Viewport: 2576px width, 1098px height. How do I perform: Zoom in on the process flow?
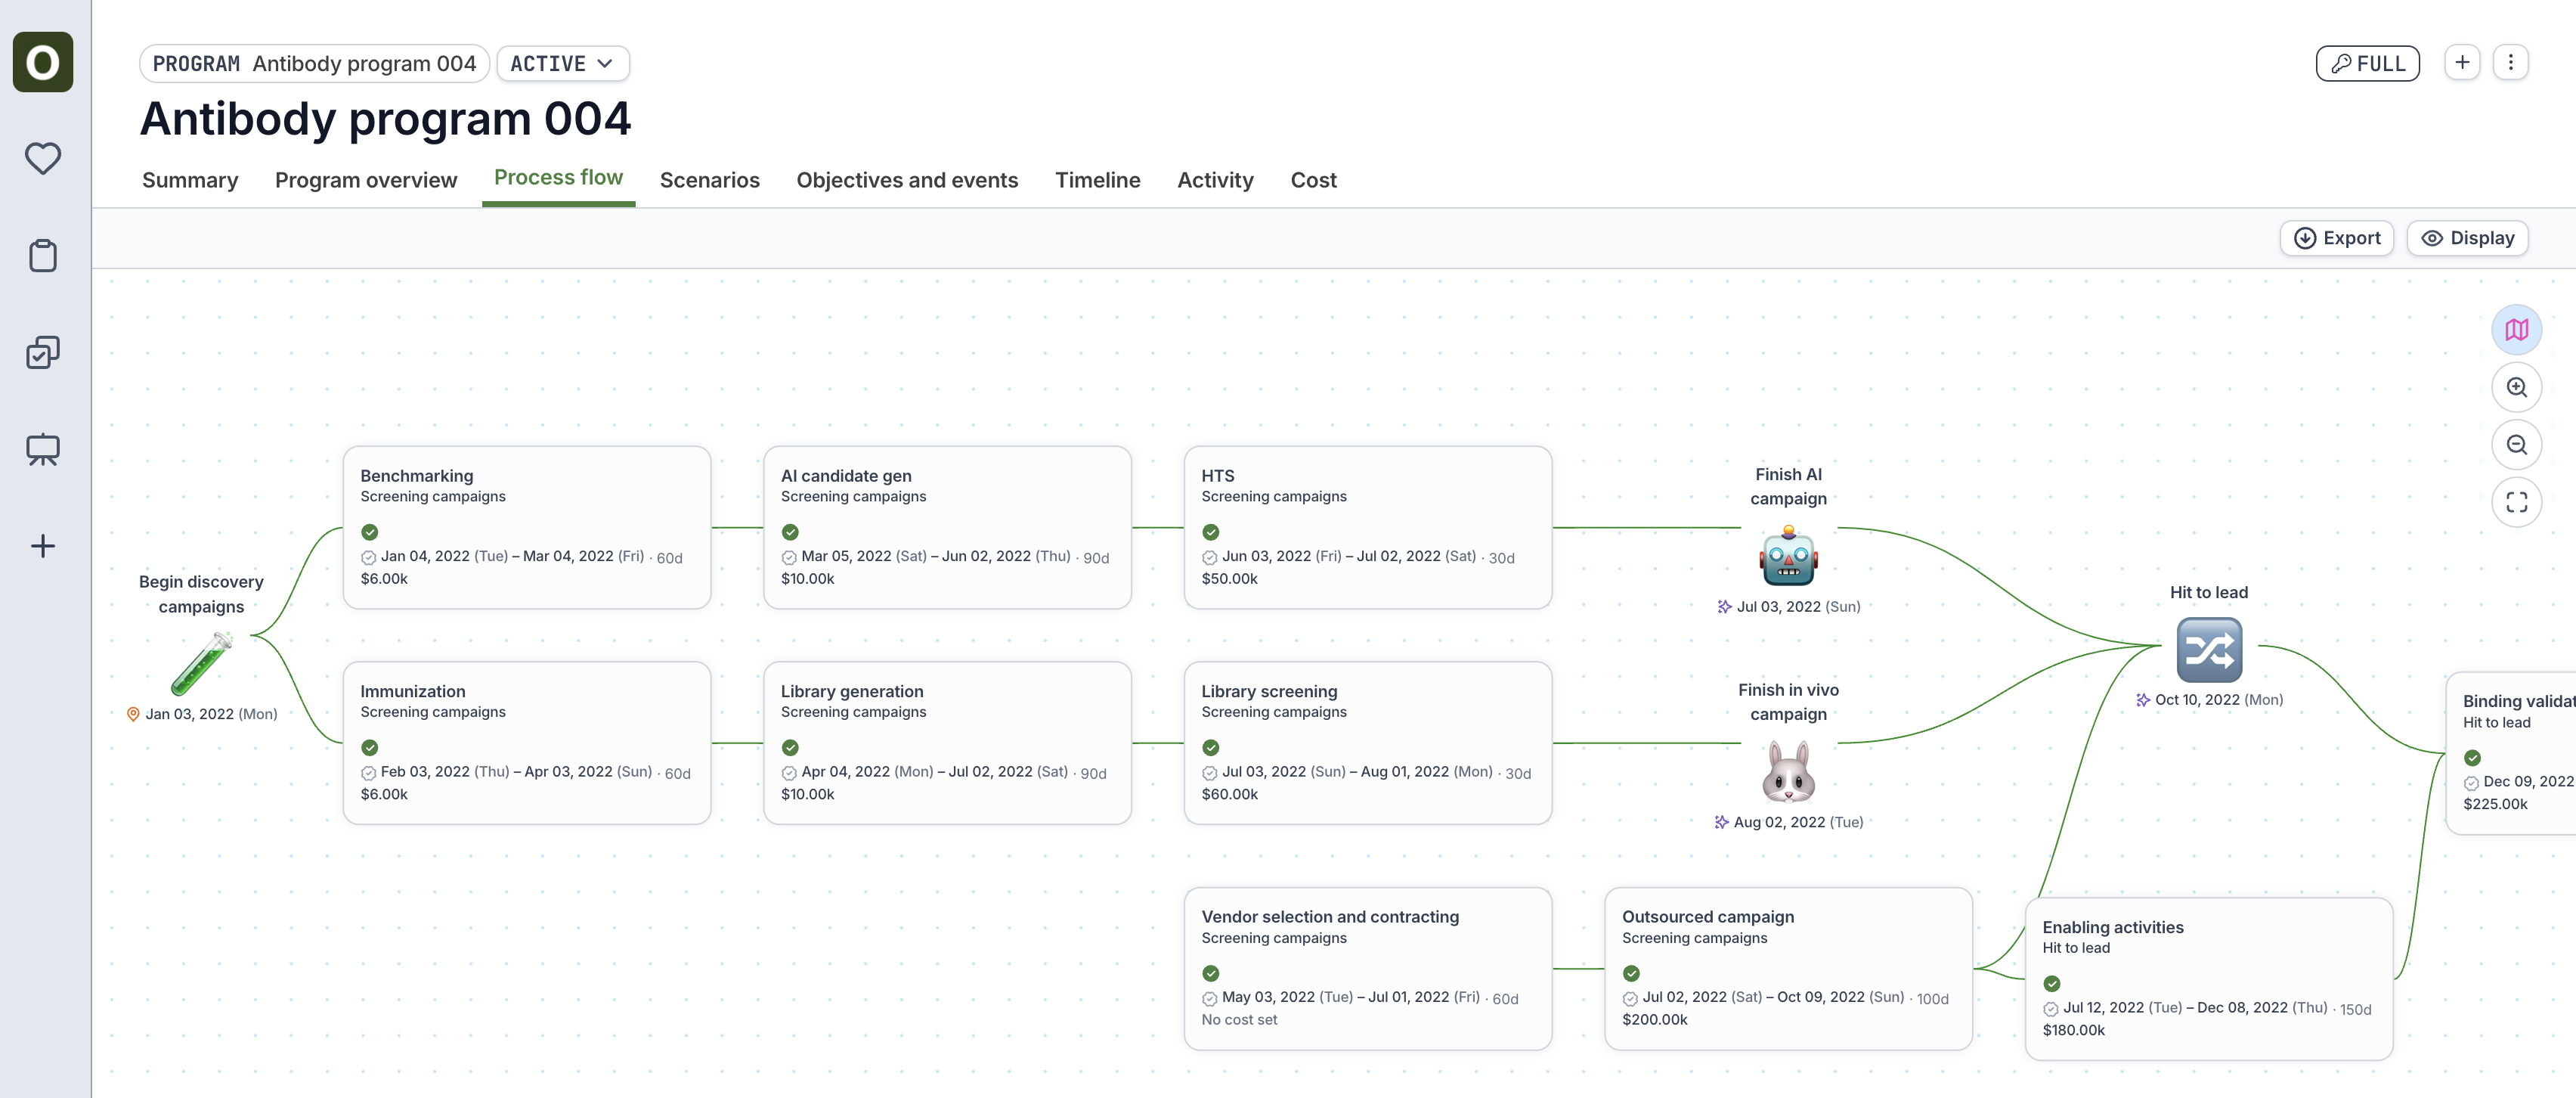2516,387
